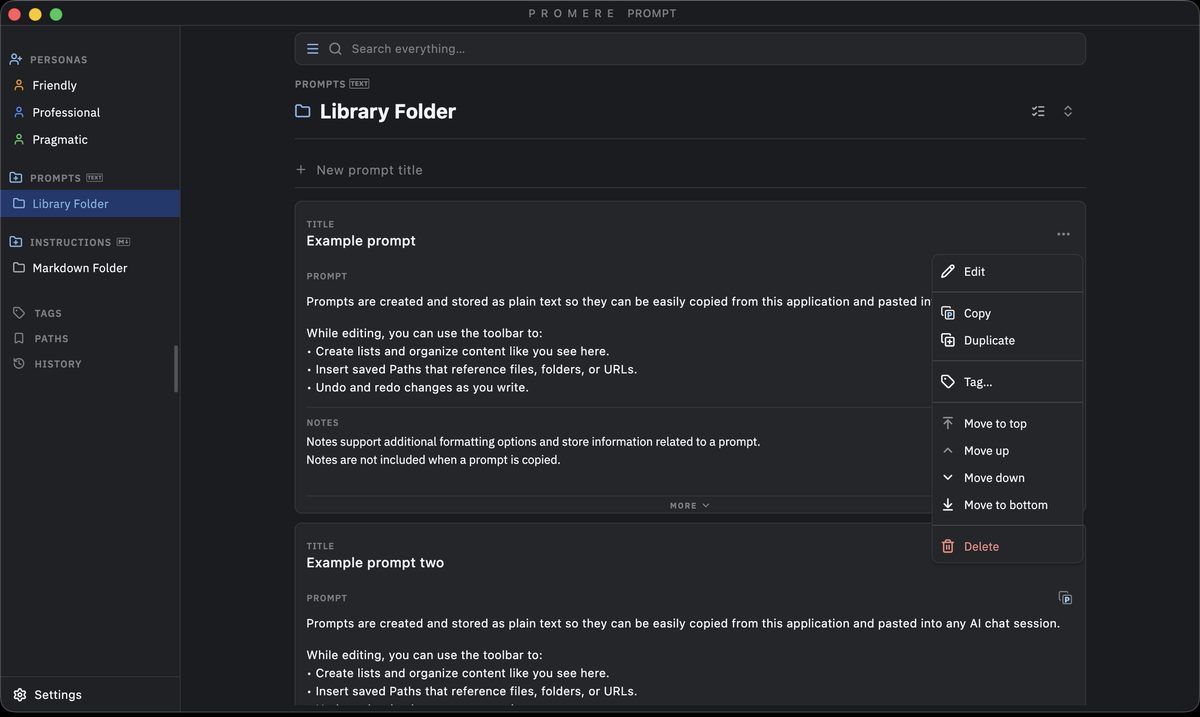Open Library Folder in the sidebar

(90, 204)
